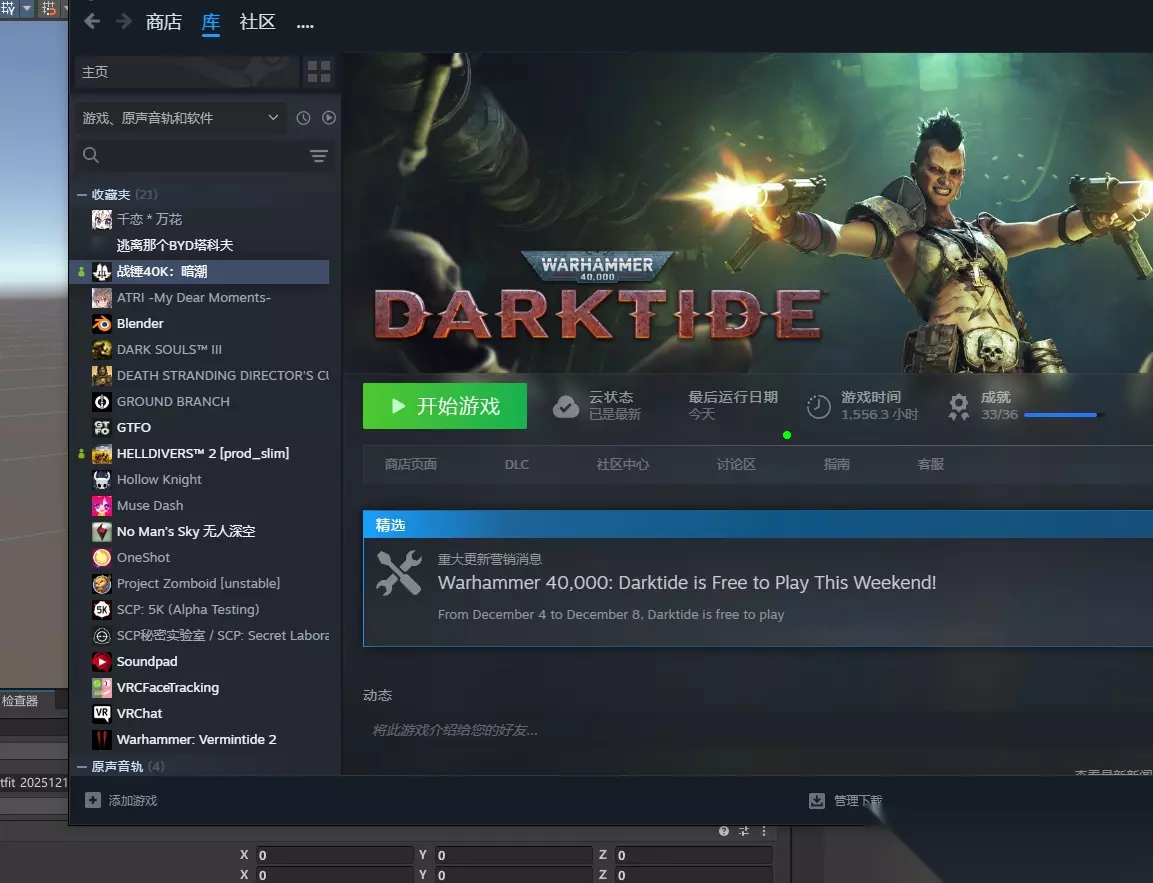The image size is (1153, 883).
Task: Show ready-to-play games filter icon
Action: [x=329, y=118]
